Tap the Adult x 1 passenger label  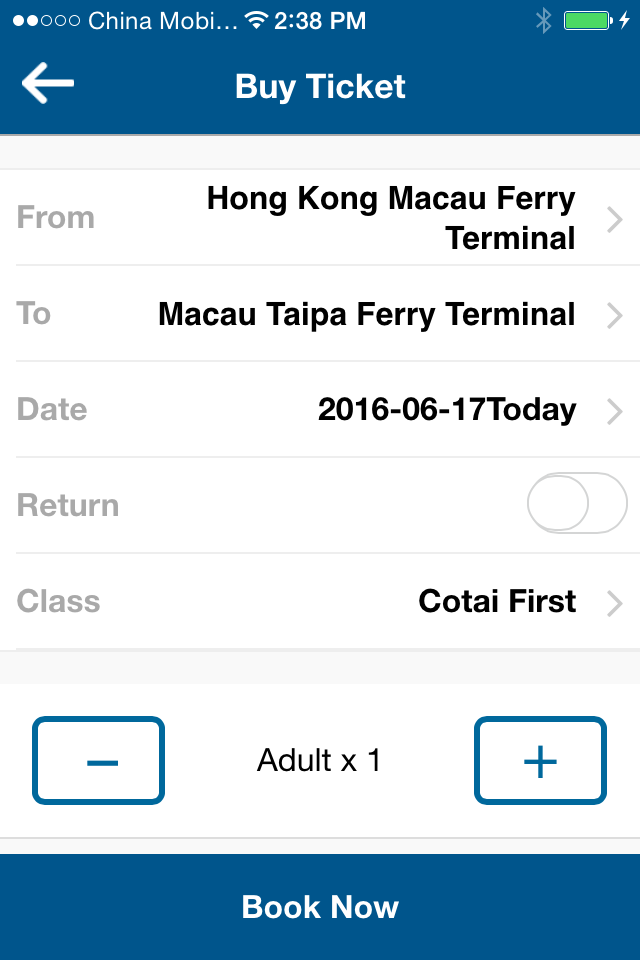[319, 761]
